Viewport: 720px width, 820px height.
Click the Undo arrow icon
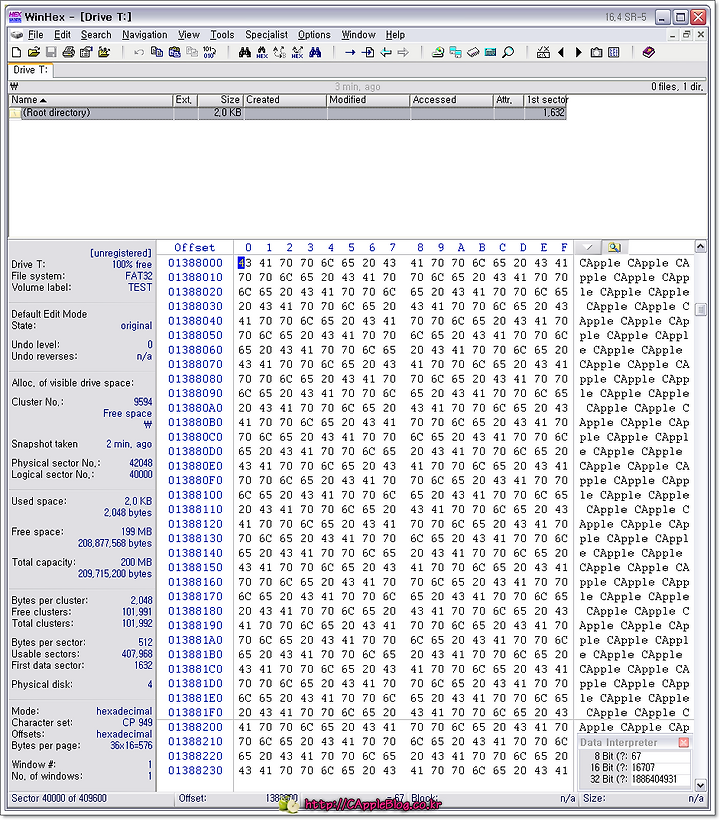pyautogui.click(x=139, y=52)
